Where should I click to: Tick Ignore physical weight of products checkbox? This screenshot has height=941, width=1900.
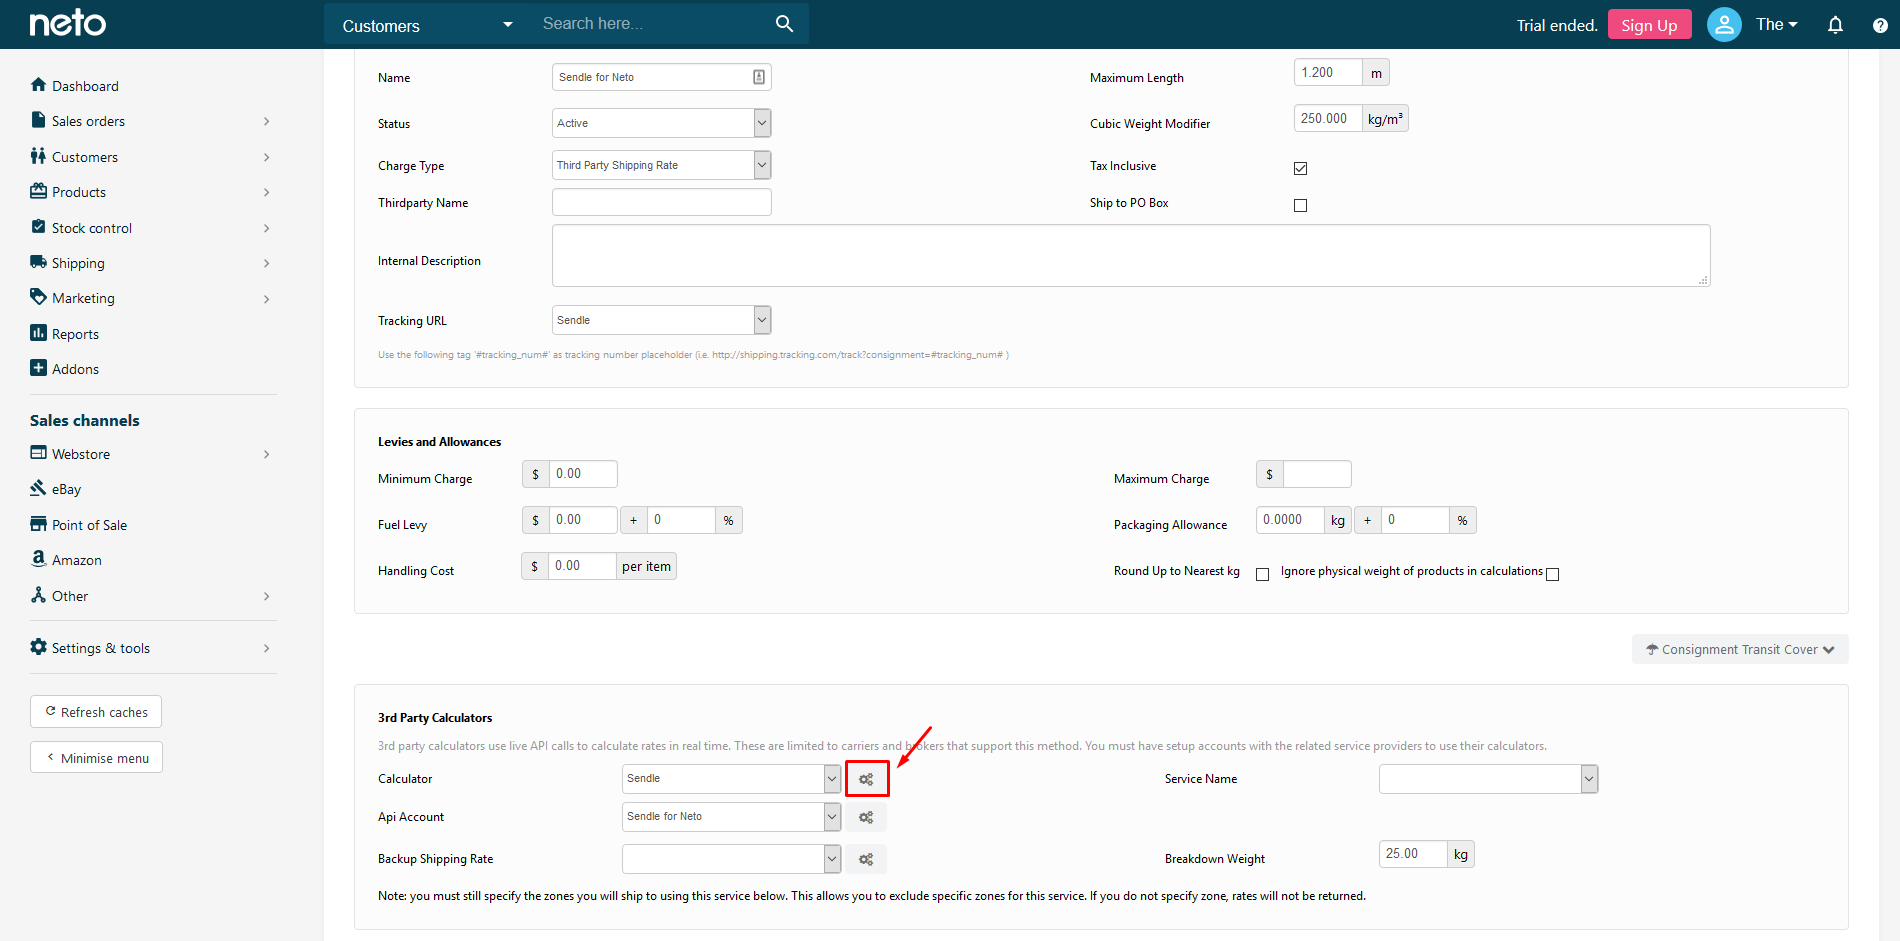tap(1552, 574)
